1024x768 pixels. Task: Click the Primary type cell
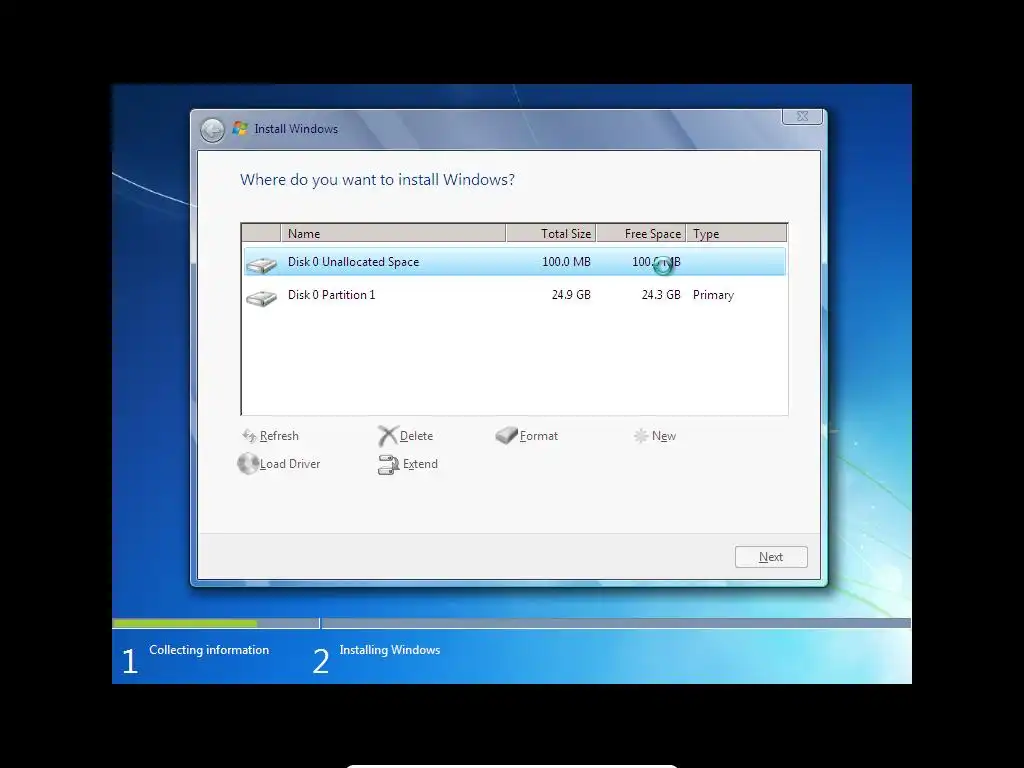(x=713, y=295)
